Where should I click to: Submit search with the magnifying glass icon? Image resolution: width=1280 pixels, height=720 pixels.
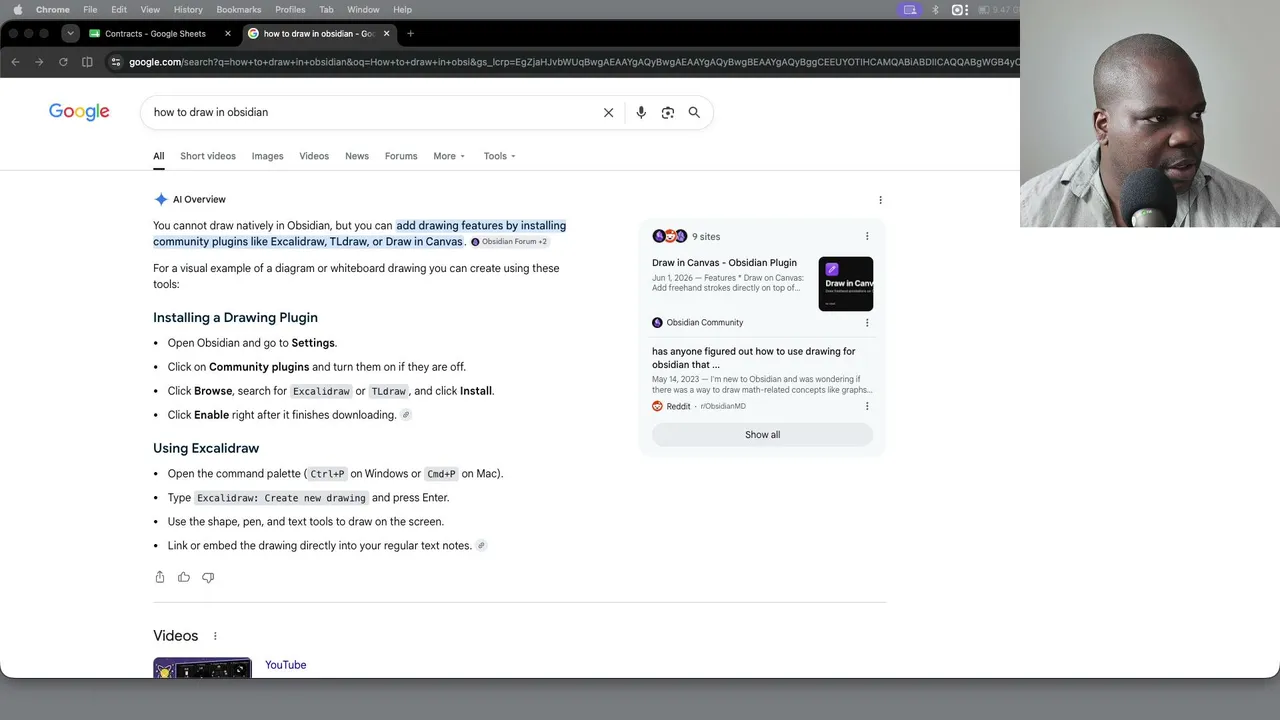[694, 113]
